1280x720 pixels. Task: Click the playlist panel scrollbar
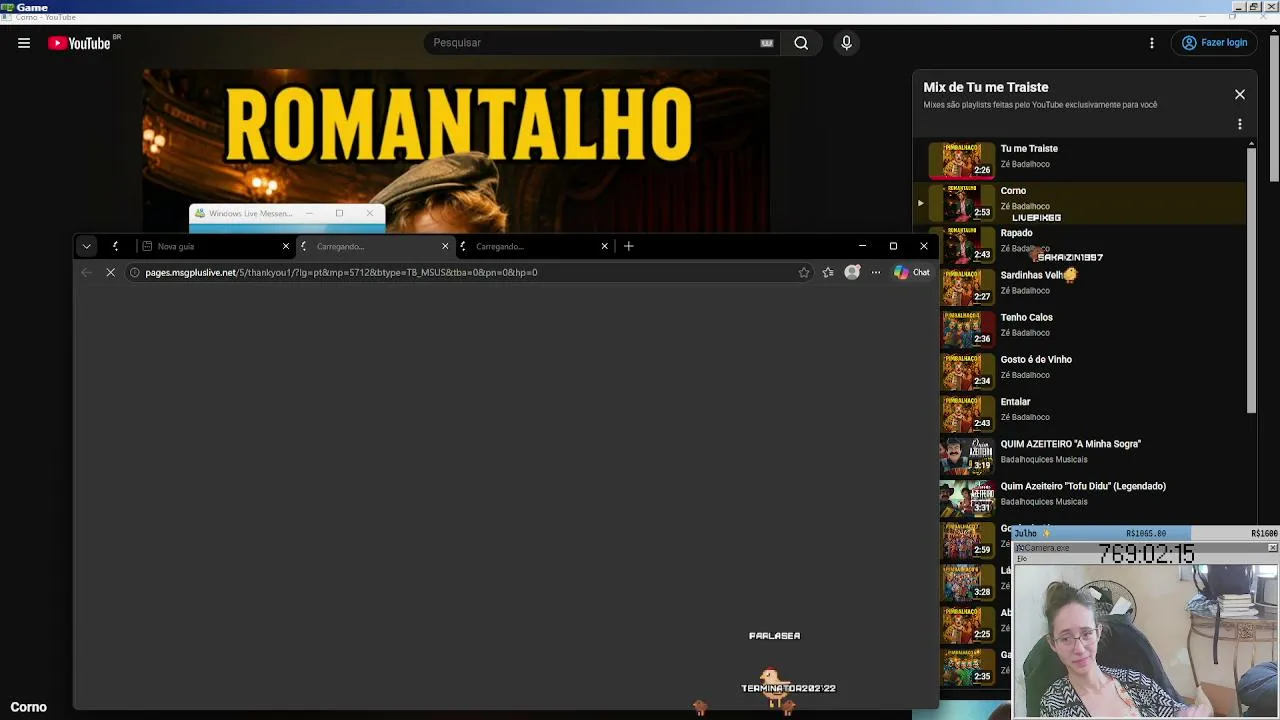(x=1251, y=278)
